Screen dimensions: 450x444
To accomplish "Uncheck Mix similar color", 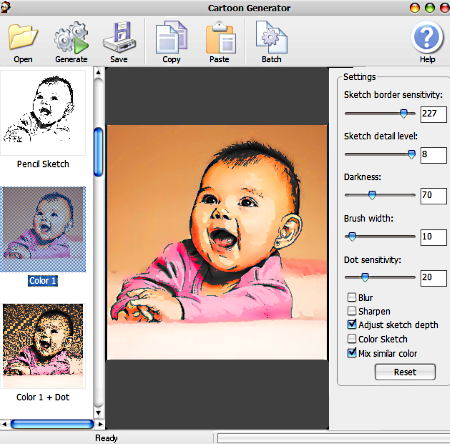I will coord(351,353).
